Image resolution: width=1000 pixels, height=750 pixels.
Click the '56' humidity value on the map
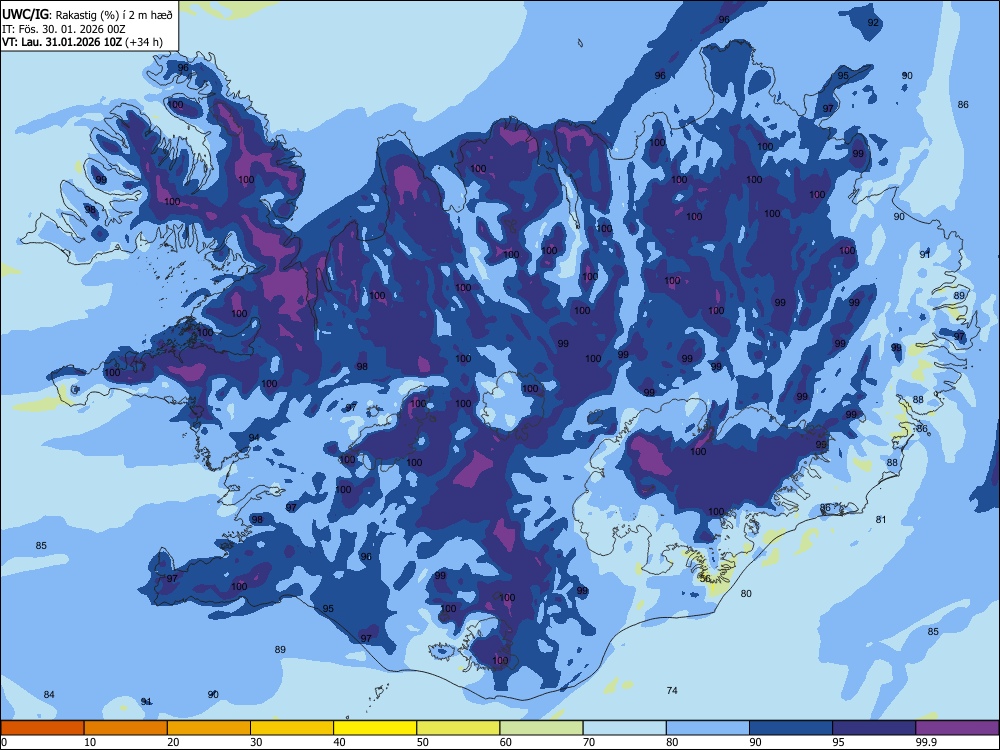[705, 578]
